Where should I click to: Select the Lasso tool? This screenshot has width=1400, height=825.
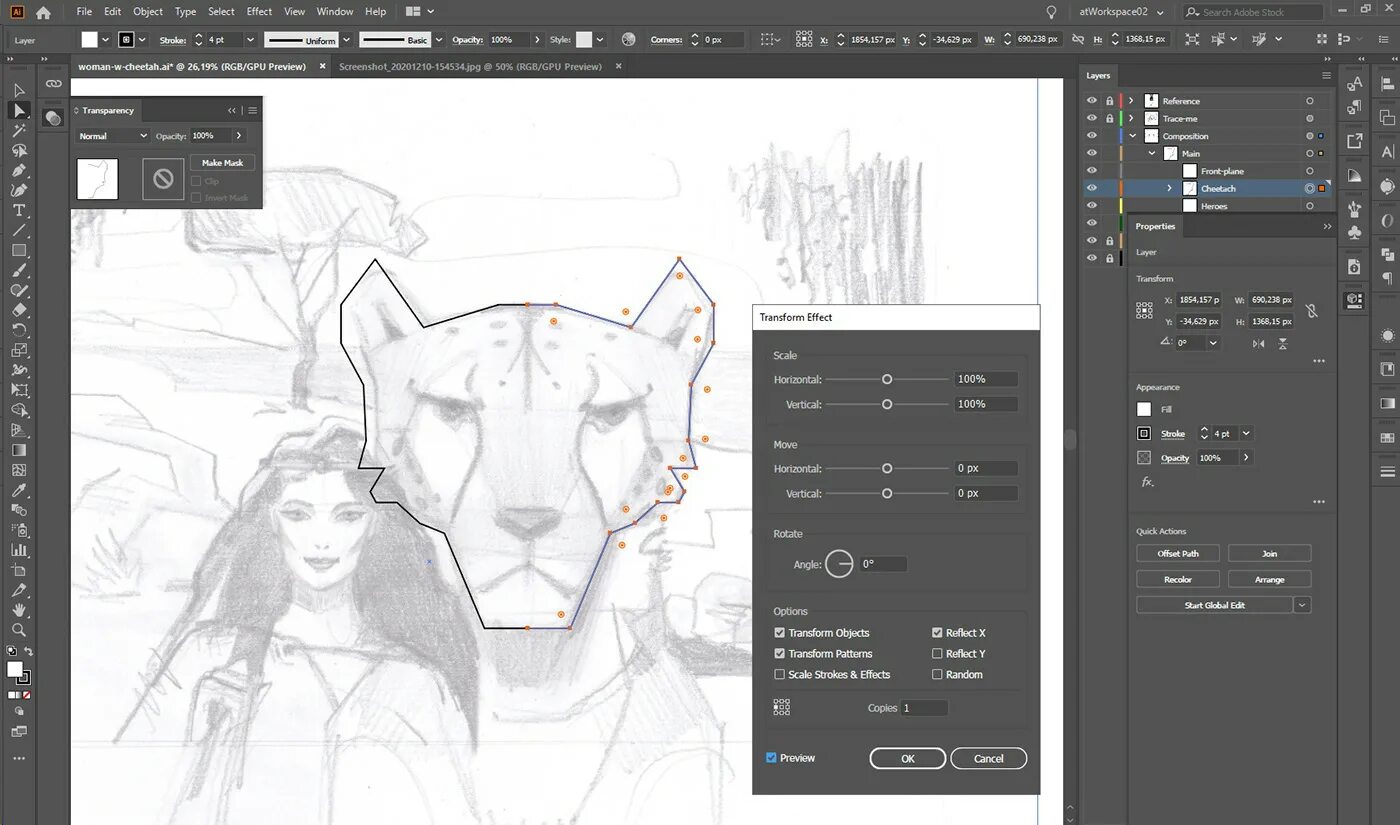(x=19, y=151)
